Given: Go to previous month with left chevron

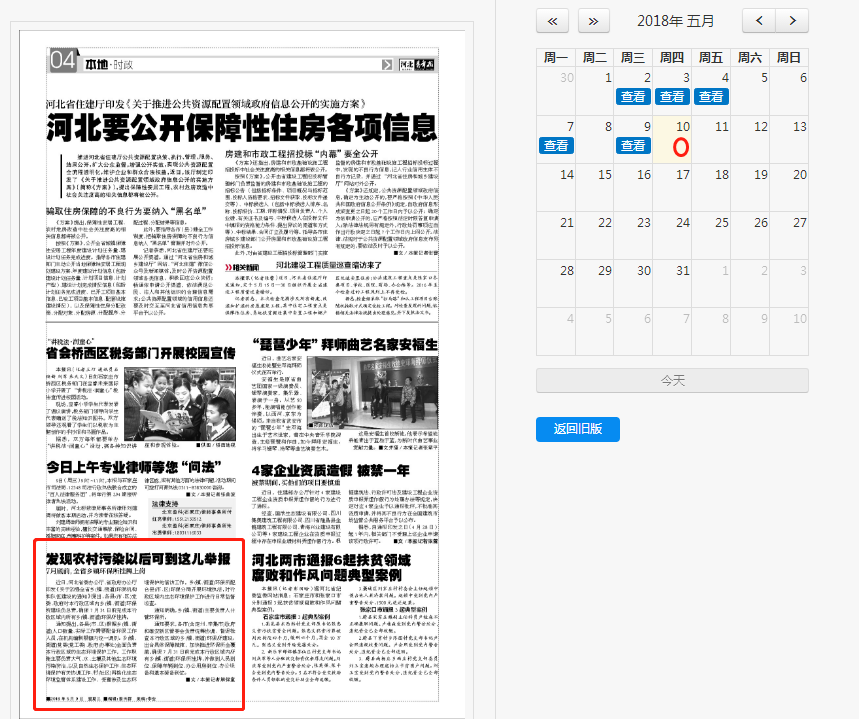Looking at the screenshot, I should pyautogui.click(x=761, y=21).
